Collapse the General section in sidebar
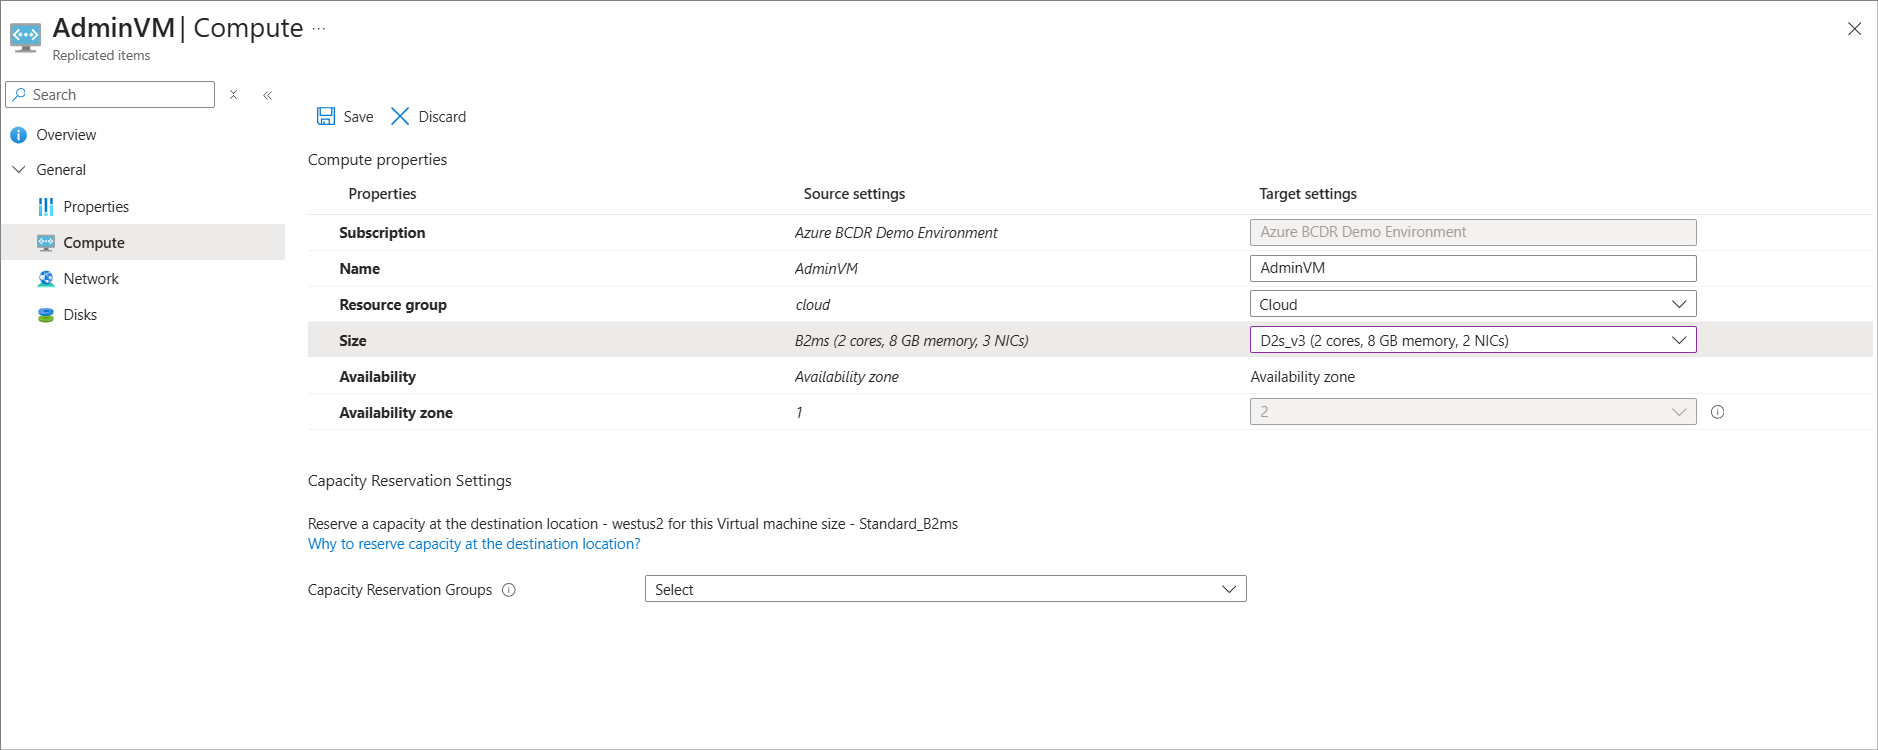Viewport: 1878px width, 750px height. pos(18,170)
